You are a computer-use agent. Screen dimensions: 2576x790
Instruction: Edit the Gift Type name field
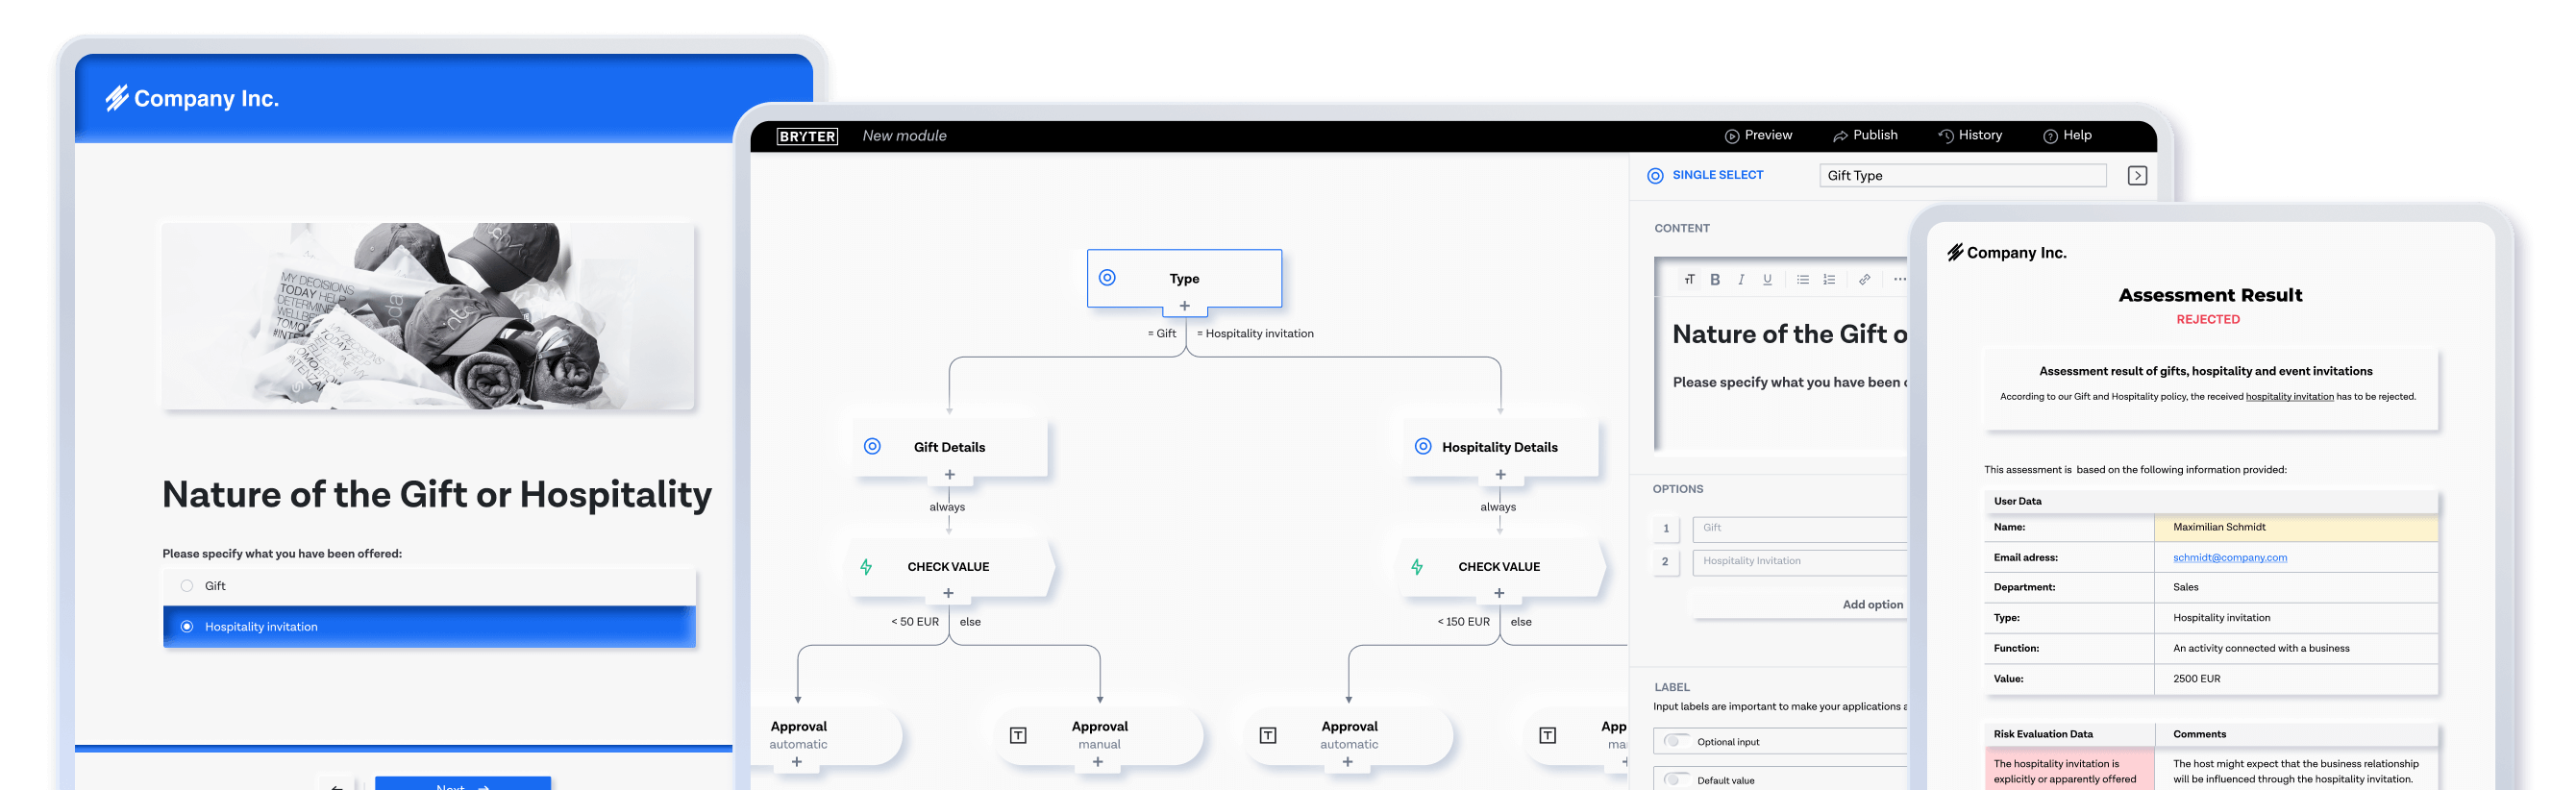point(1962,176)
